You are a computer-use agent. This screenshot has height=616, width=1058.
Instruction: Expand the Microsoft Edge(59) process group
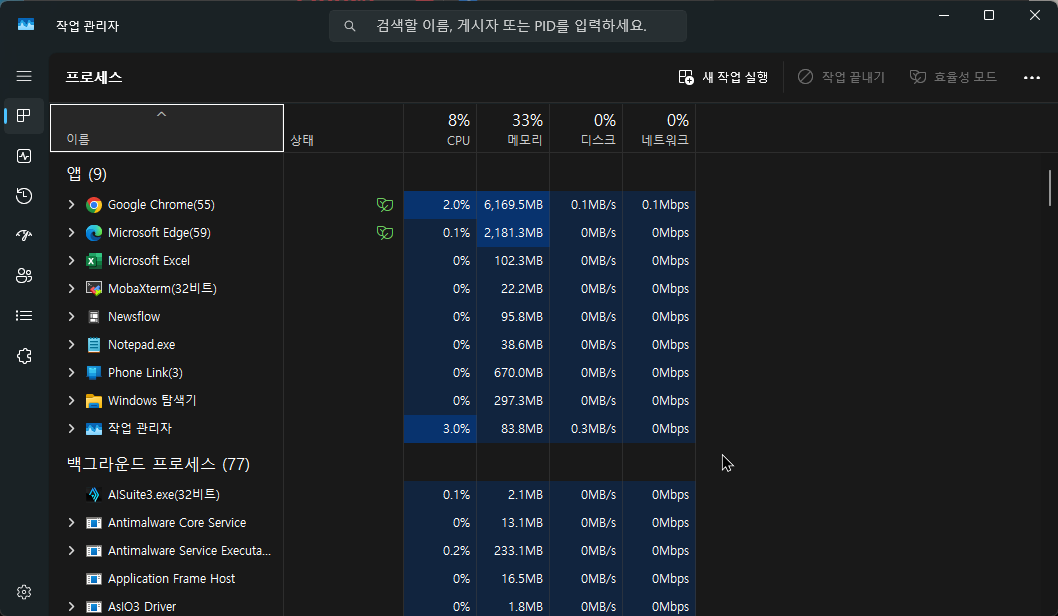point(71,233)
